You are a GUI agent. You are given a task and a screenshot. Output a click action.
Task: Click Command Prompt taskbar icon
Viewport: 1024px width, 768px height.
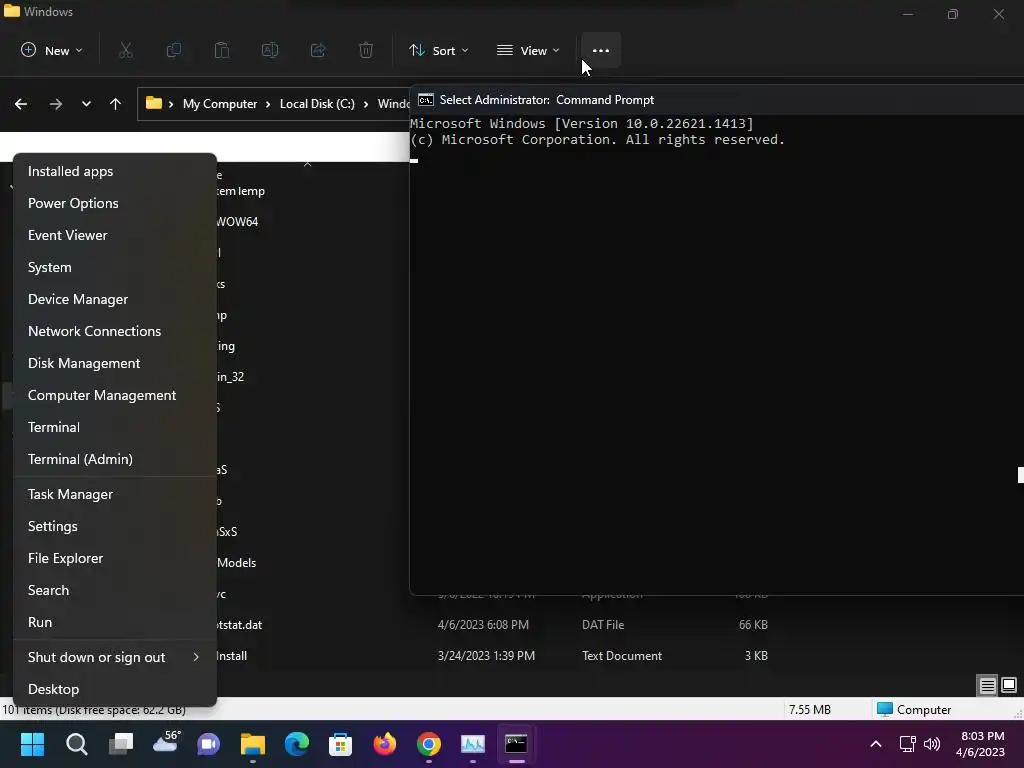[x=517, y=744]
